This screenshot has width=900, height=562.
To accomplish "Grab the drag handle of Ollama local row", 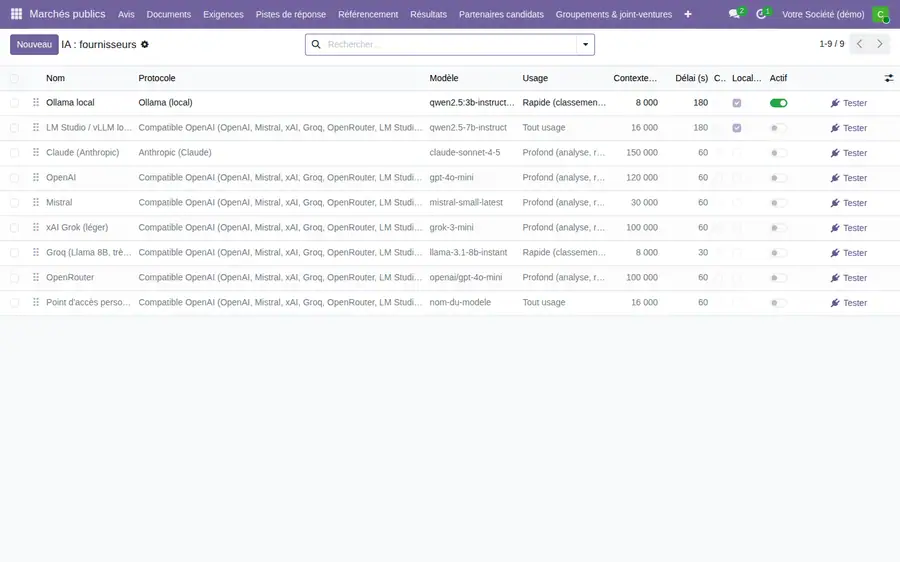I will tap(36, 102).
